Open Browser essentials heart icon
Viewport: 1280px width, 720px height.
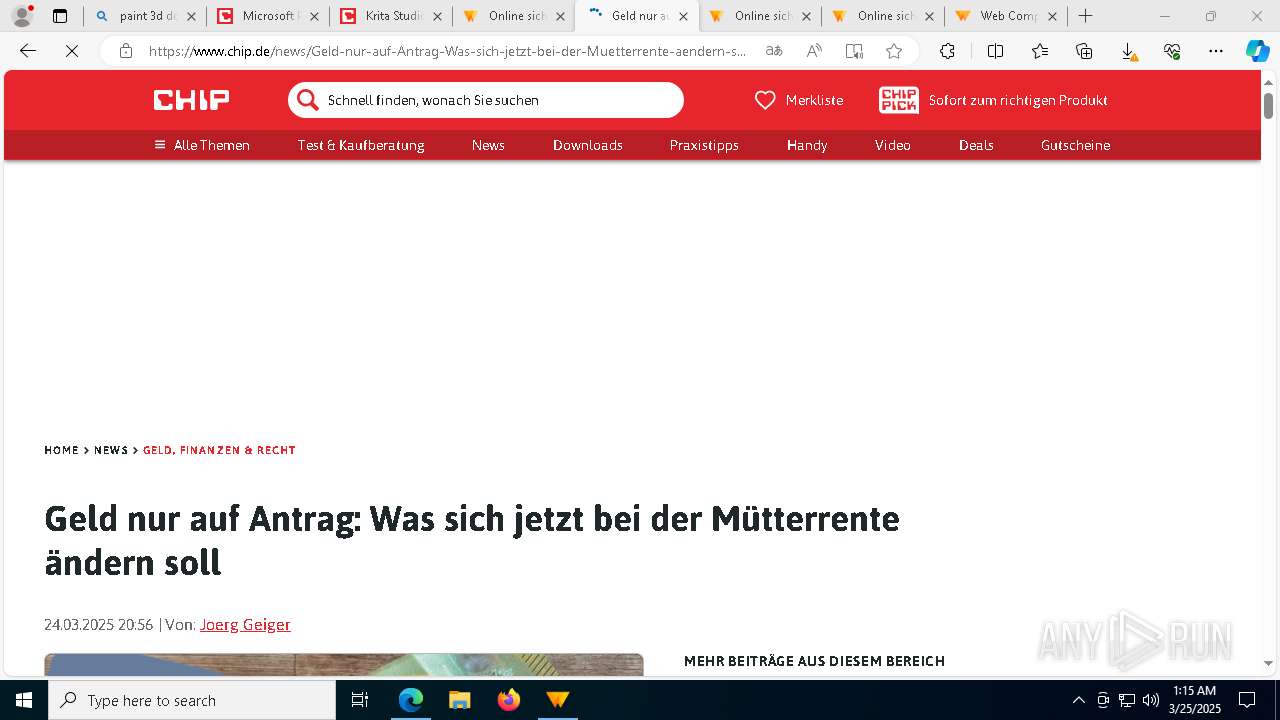1172,51
